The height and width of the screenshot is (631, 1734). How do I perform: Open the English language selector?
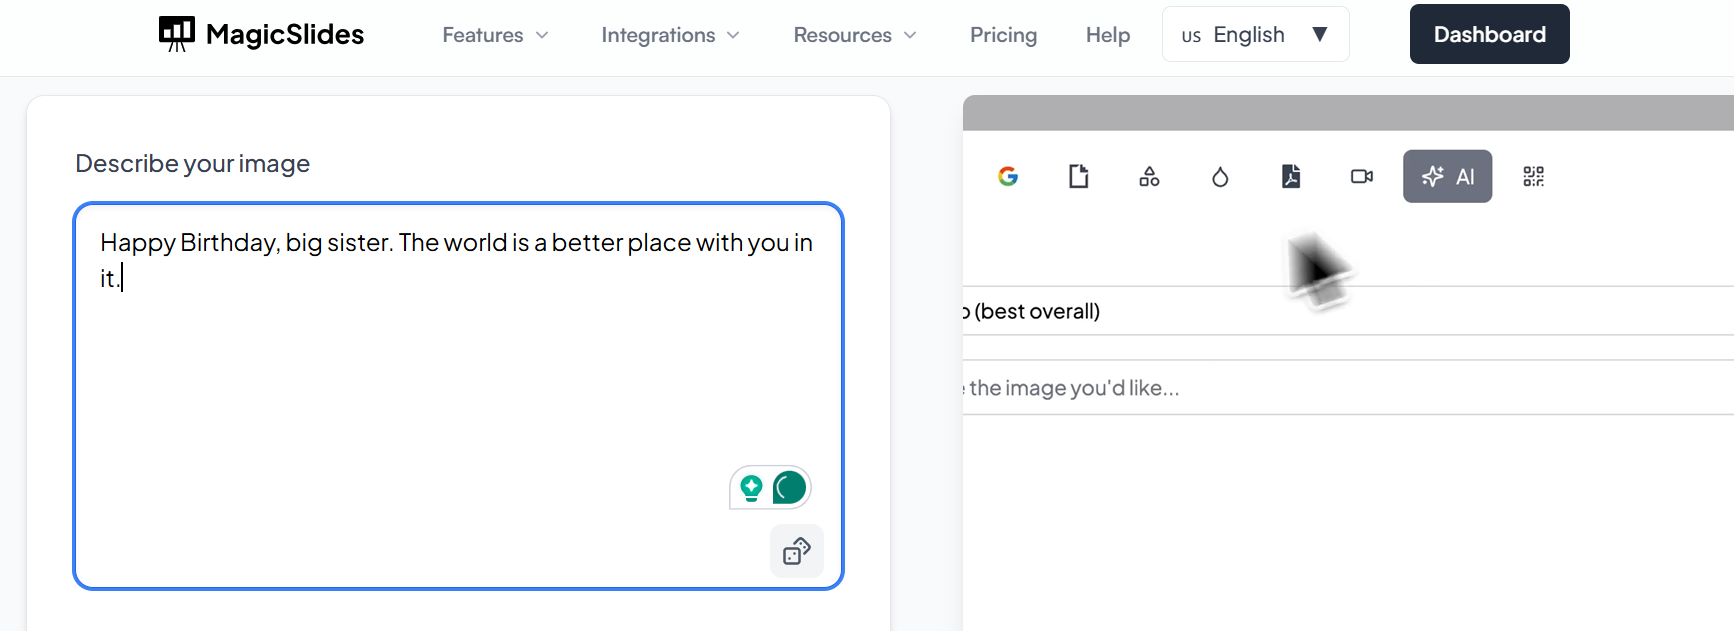point(1255,35)
